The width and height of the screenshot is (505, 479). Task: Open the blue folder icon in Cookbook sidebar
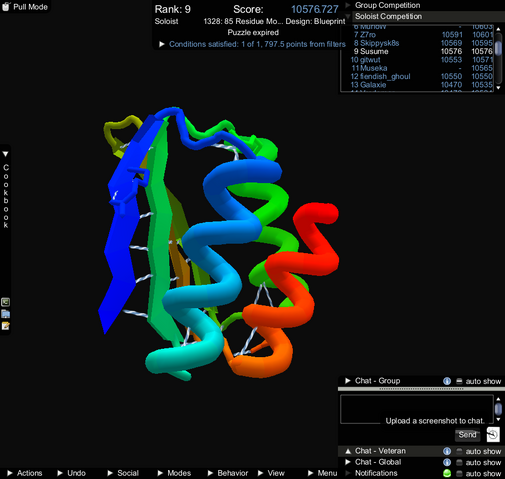[x=6, y=314]
